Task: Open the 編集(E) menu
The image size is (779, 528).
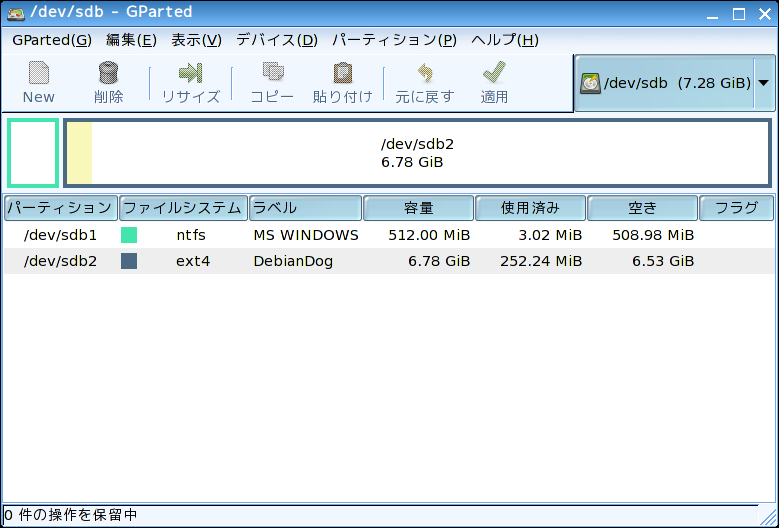Action: click(131, 40)
